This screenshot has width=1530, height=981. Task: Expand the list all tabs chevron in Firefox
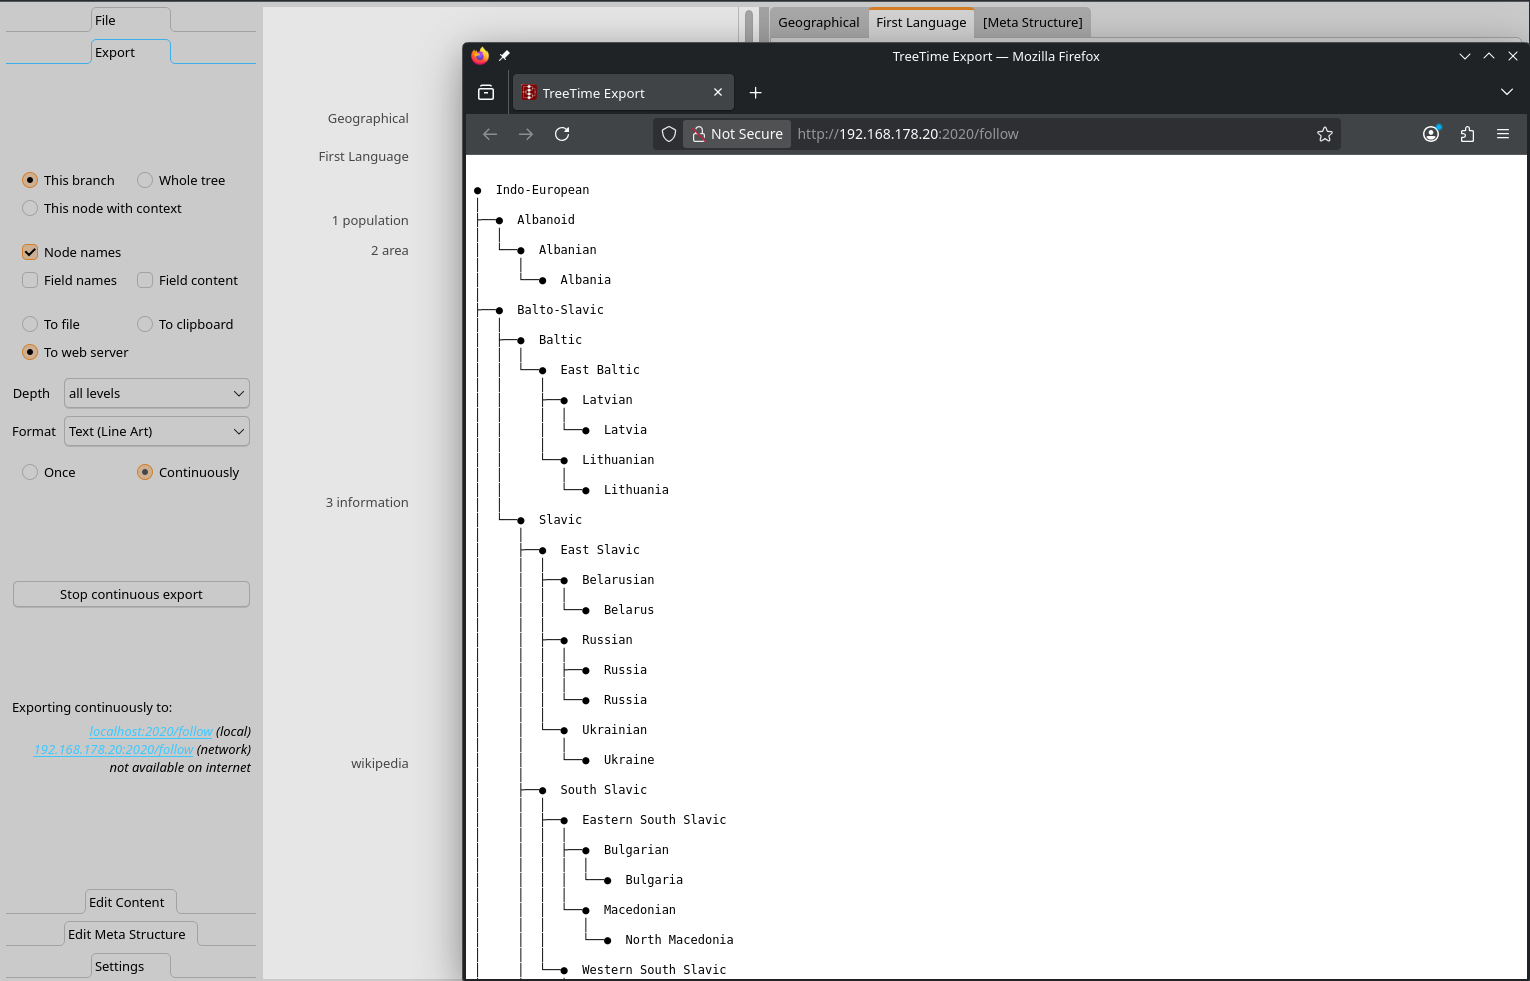1507,92
